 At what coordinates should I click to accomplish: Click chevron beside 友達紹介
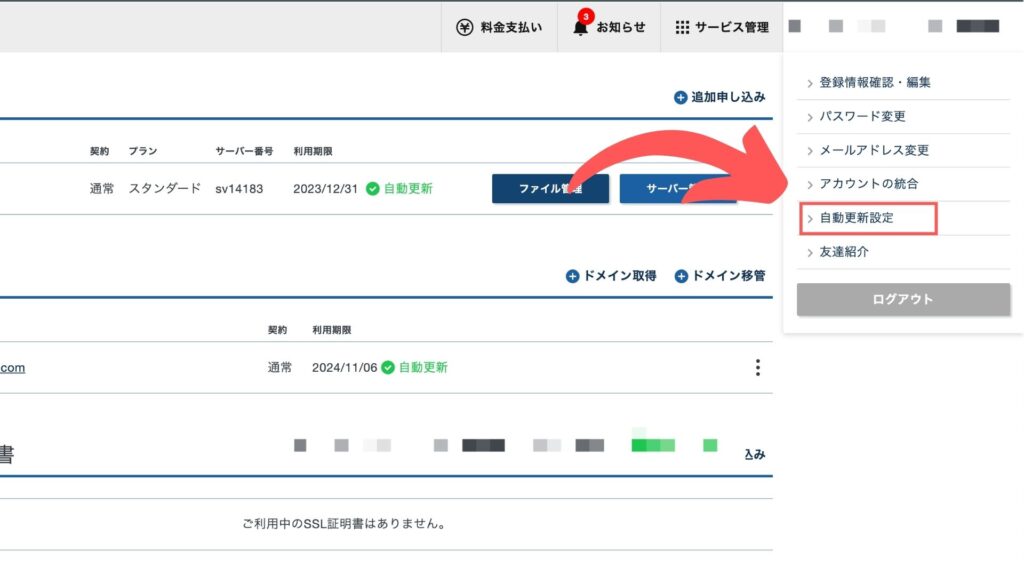pos(810,253)
